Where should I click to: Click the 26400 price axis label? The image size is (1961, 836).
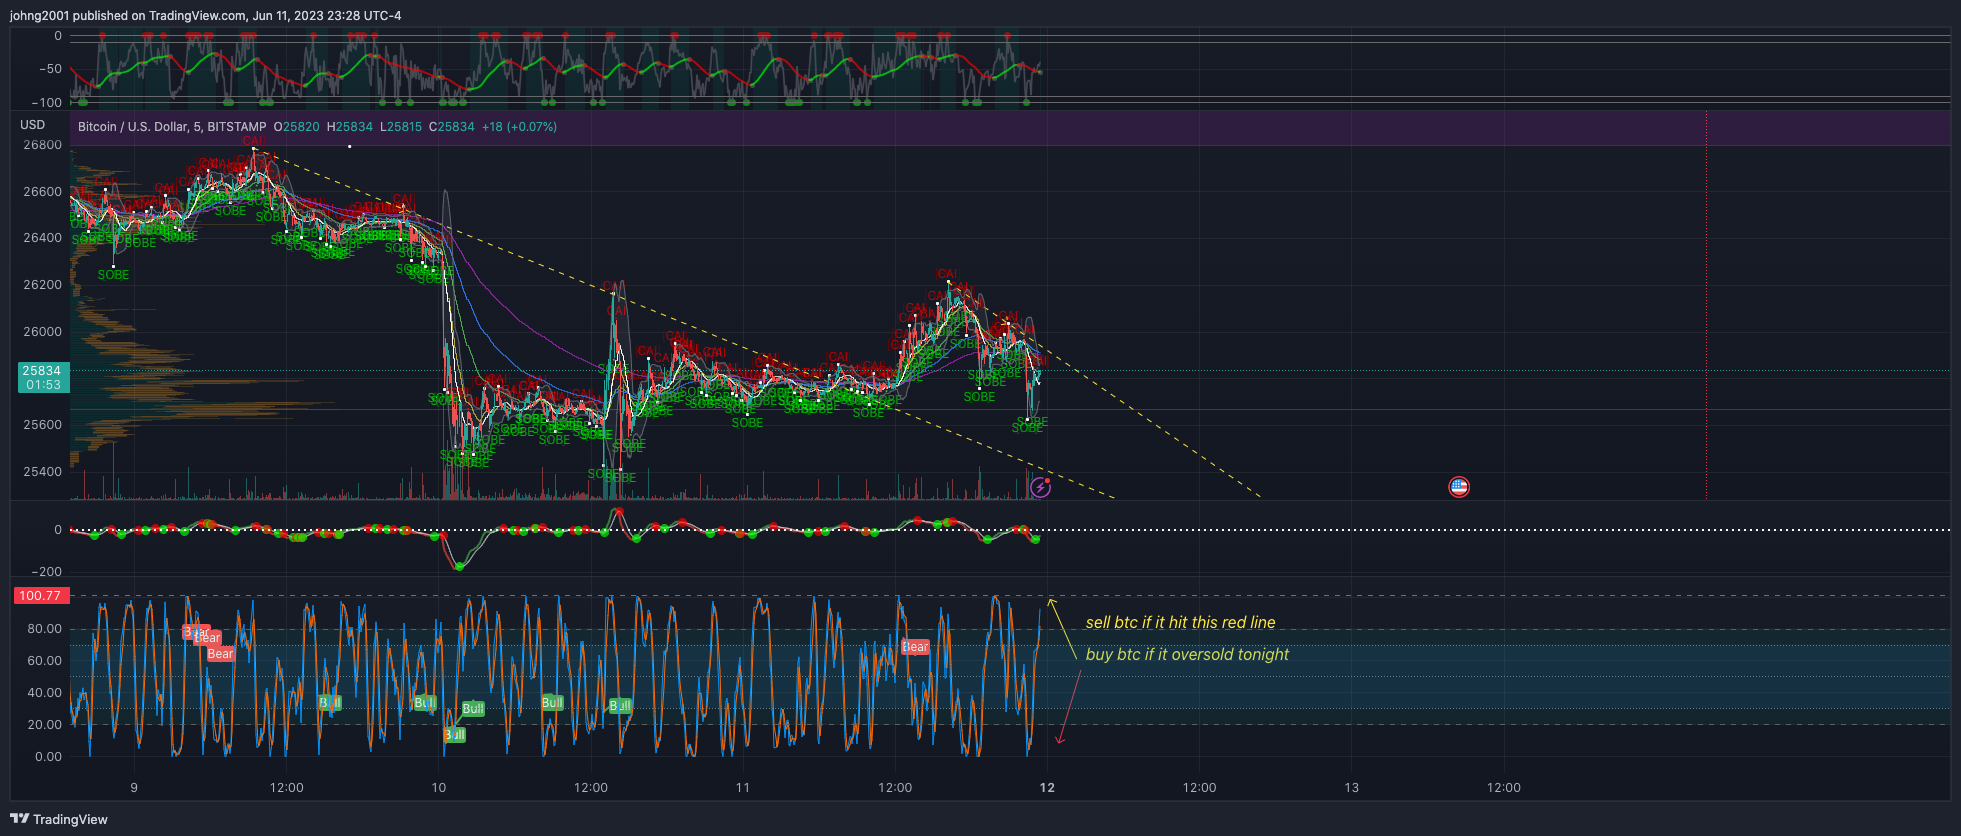coord(42,238)
